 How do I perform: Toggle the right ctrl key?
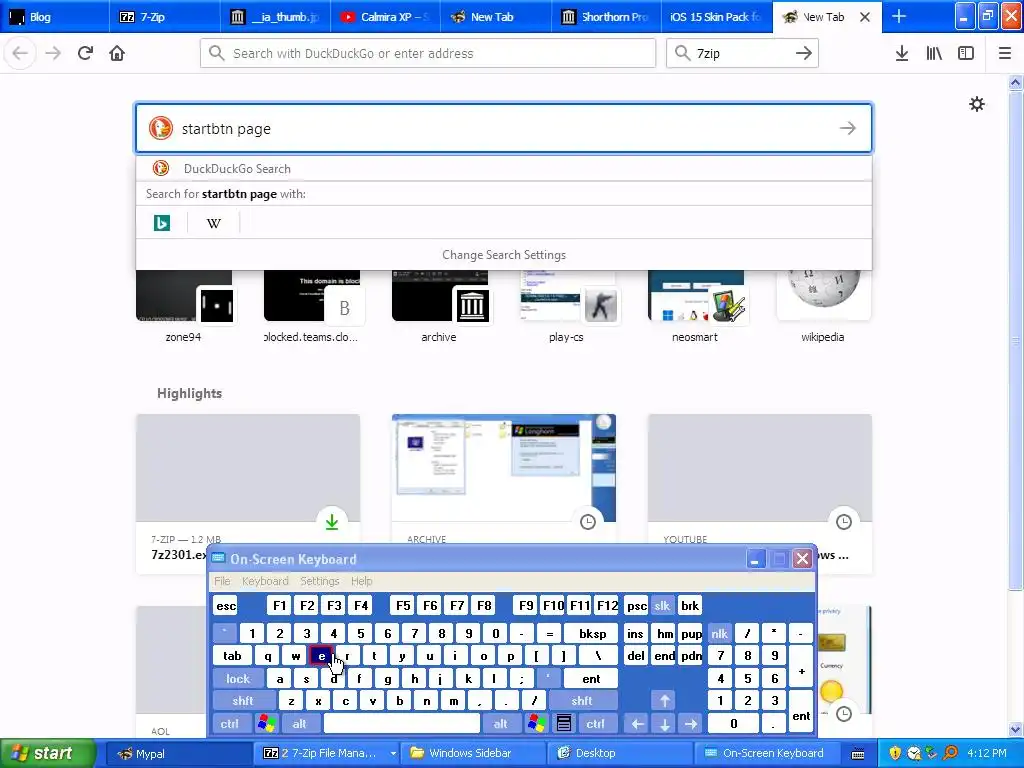[596, 724]
